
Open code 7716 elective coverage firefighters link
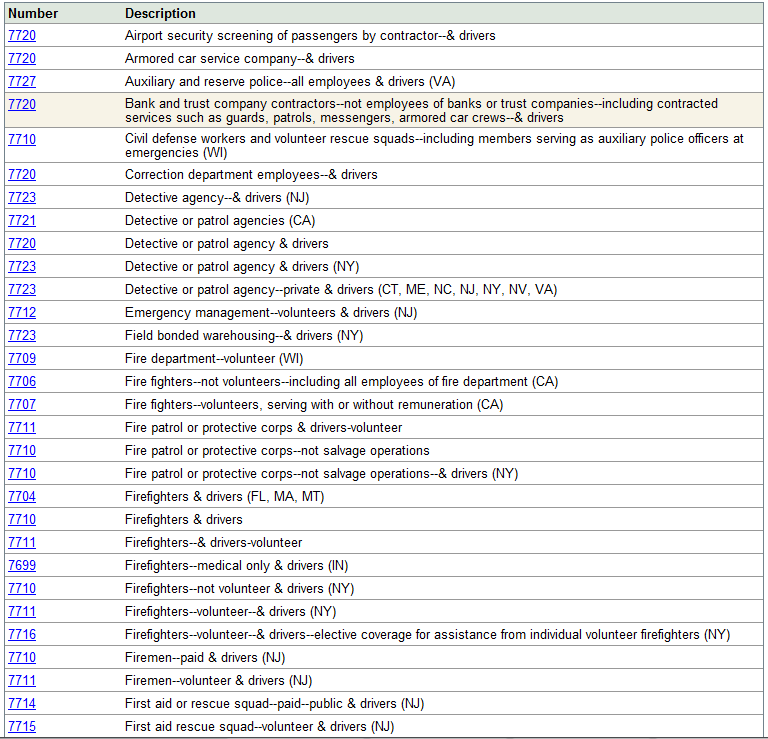coord(22,634)
